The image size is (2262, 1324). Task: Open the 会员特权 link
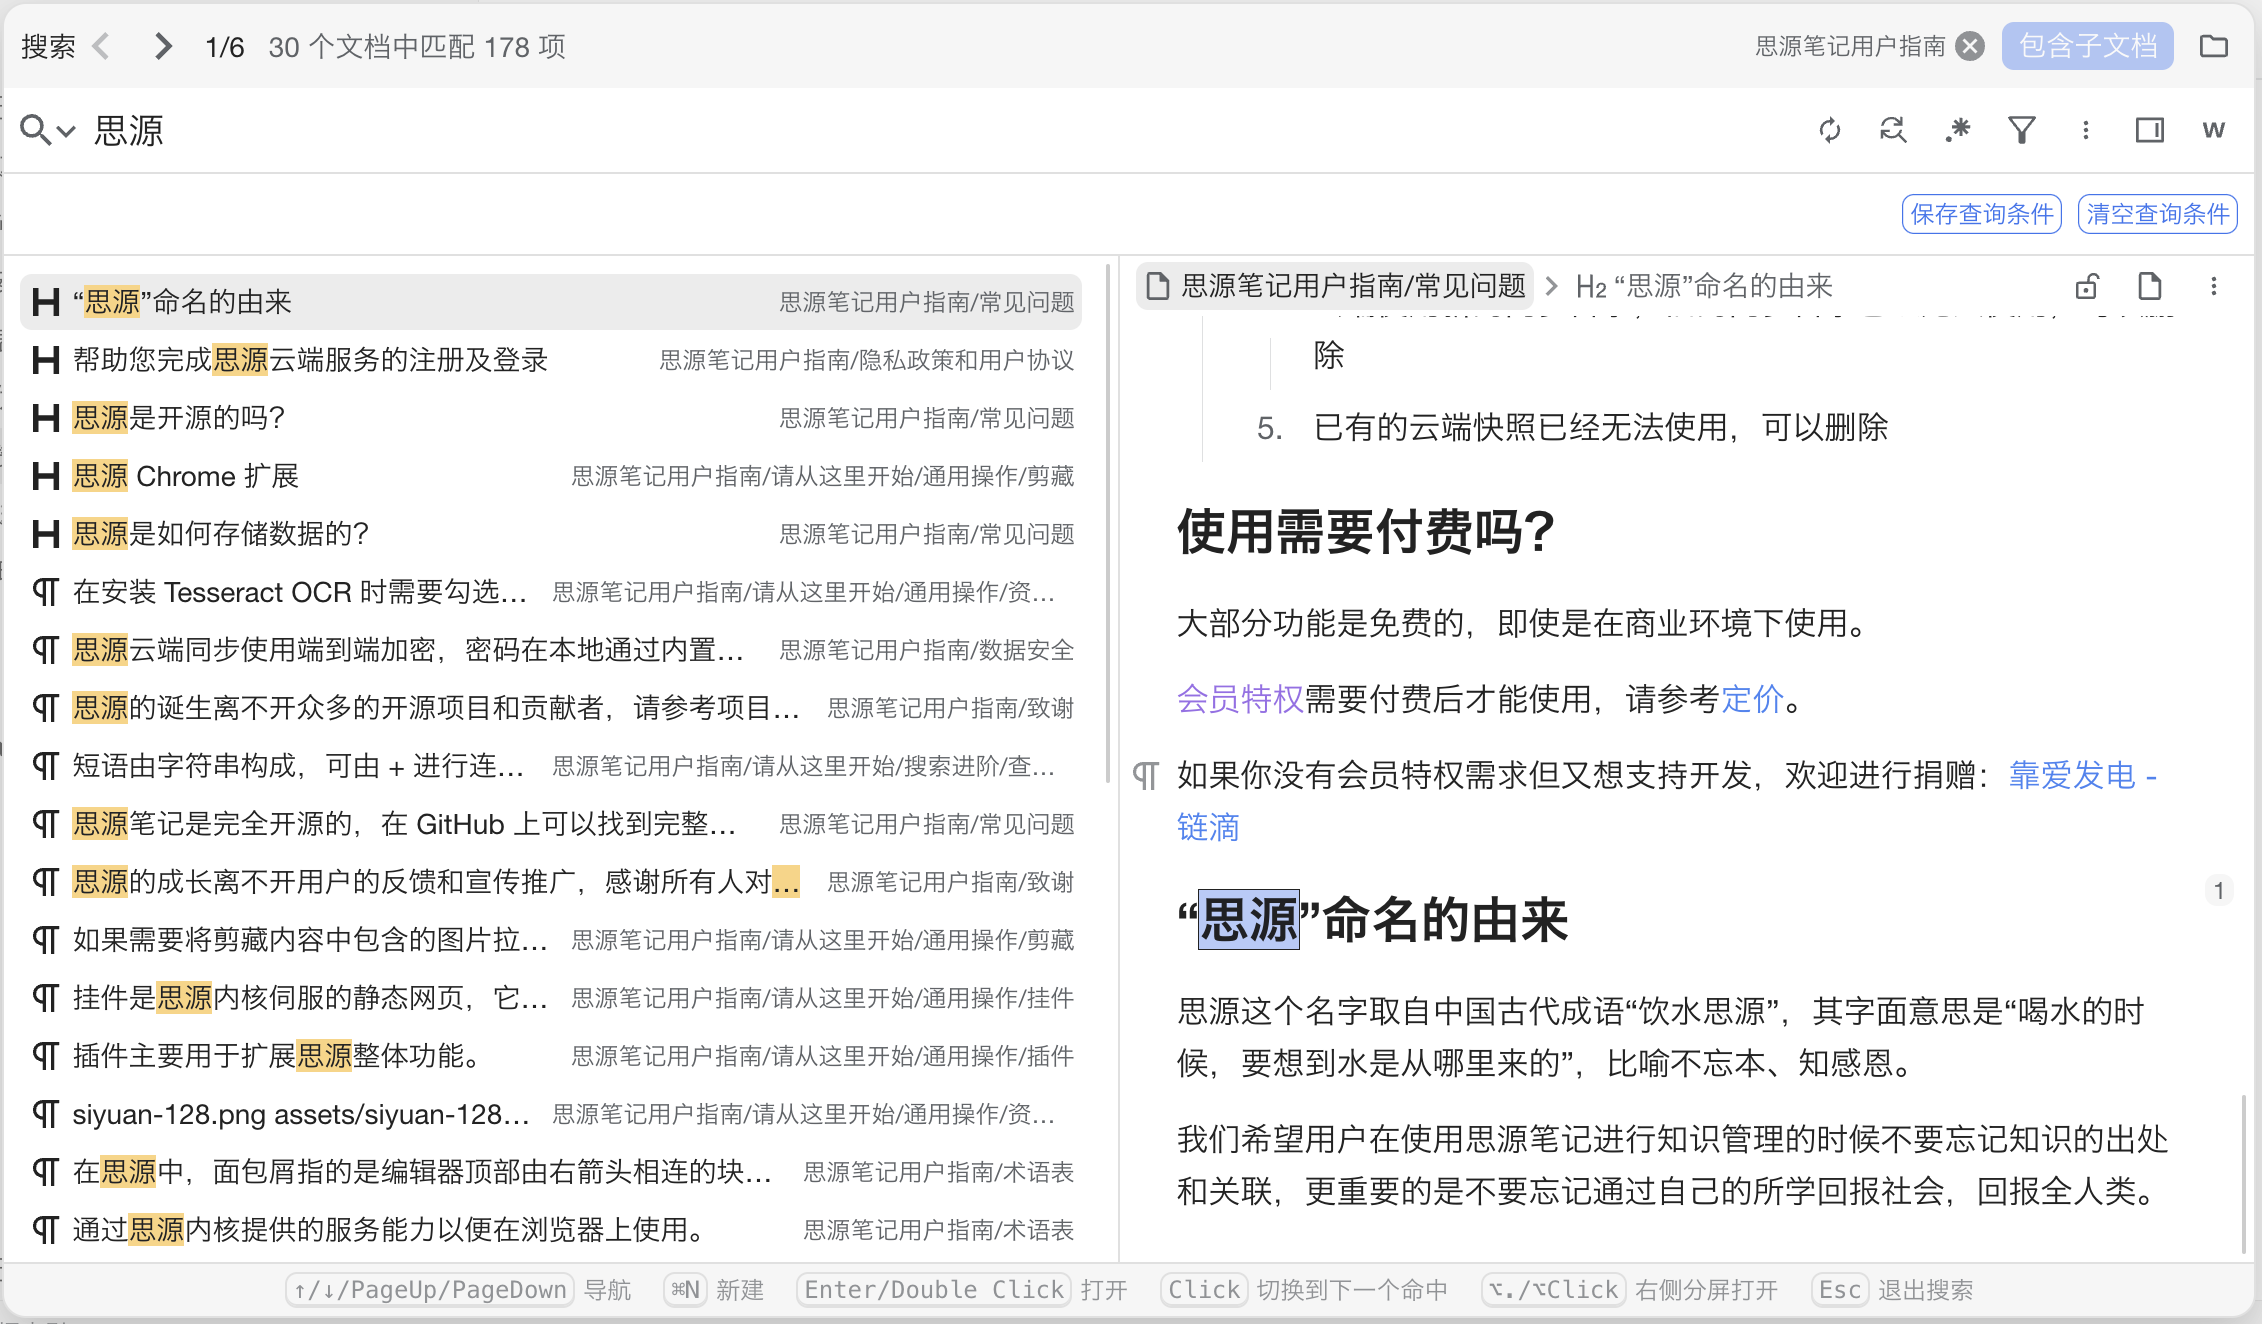point(1239,699)
